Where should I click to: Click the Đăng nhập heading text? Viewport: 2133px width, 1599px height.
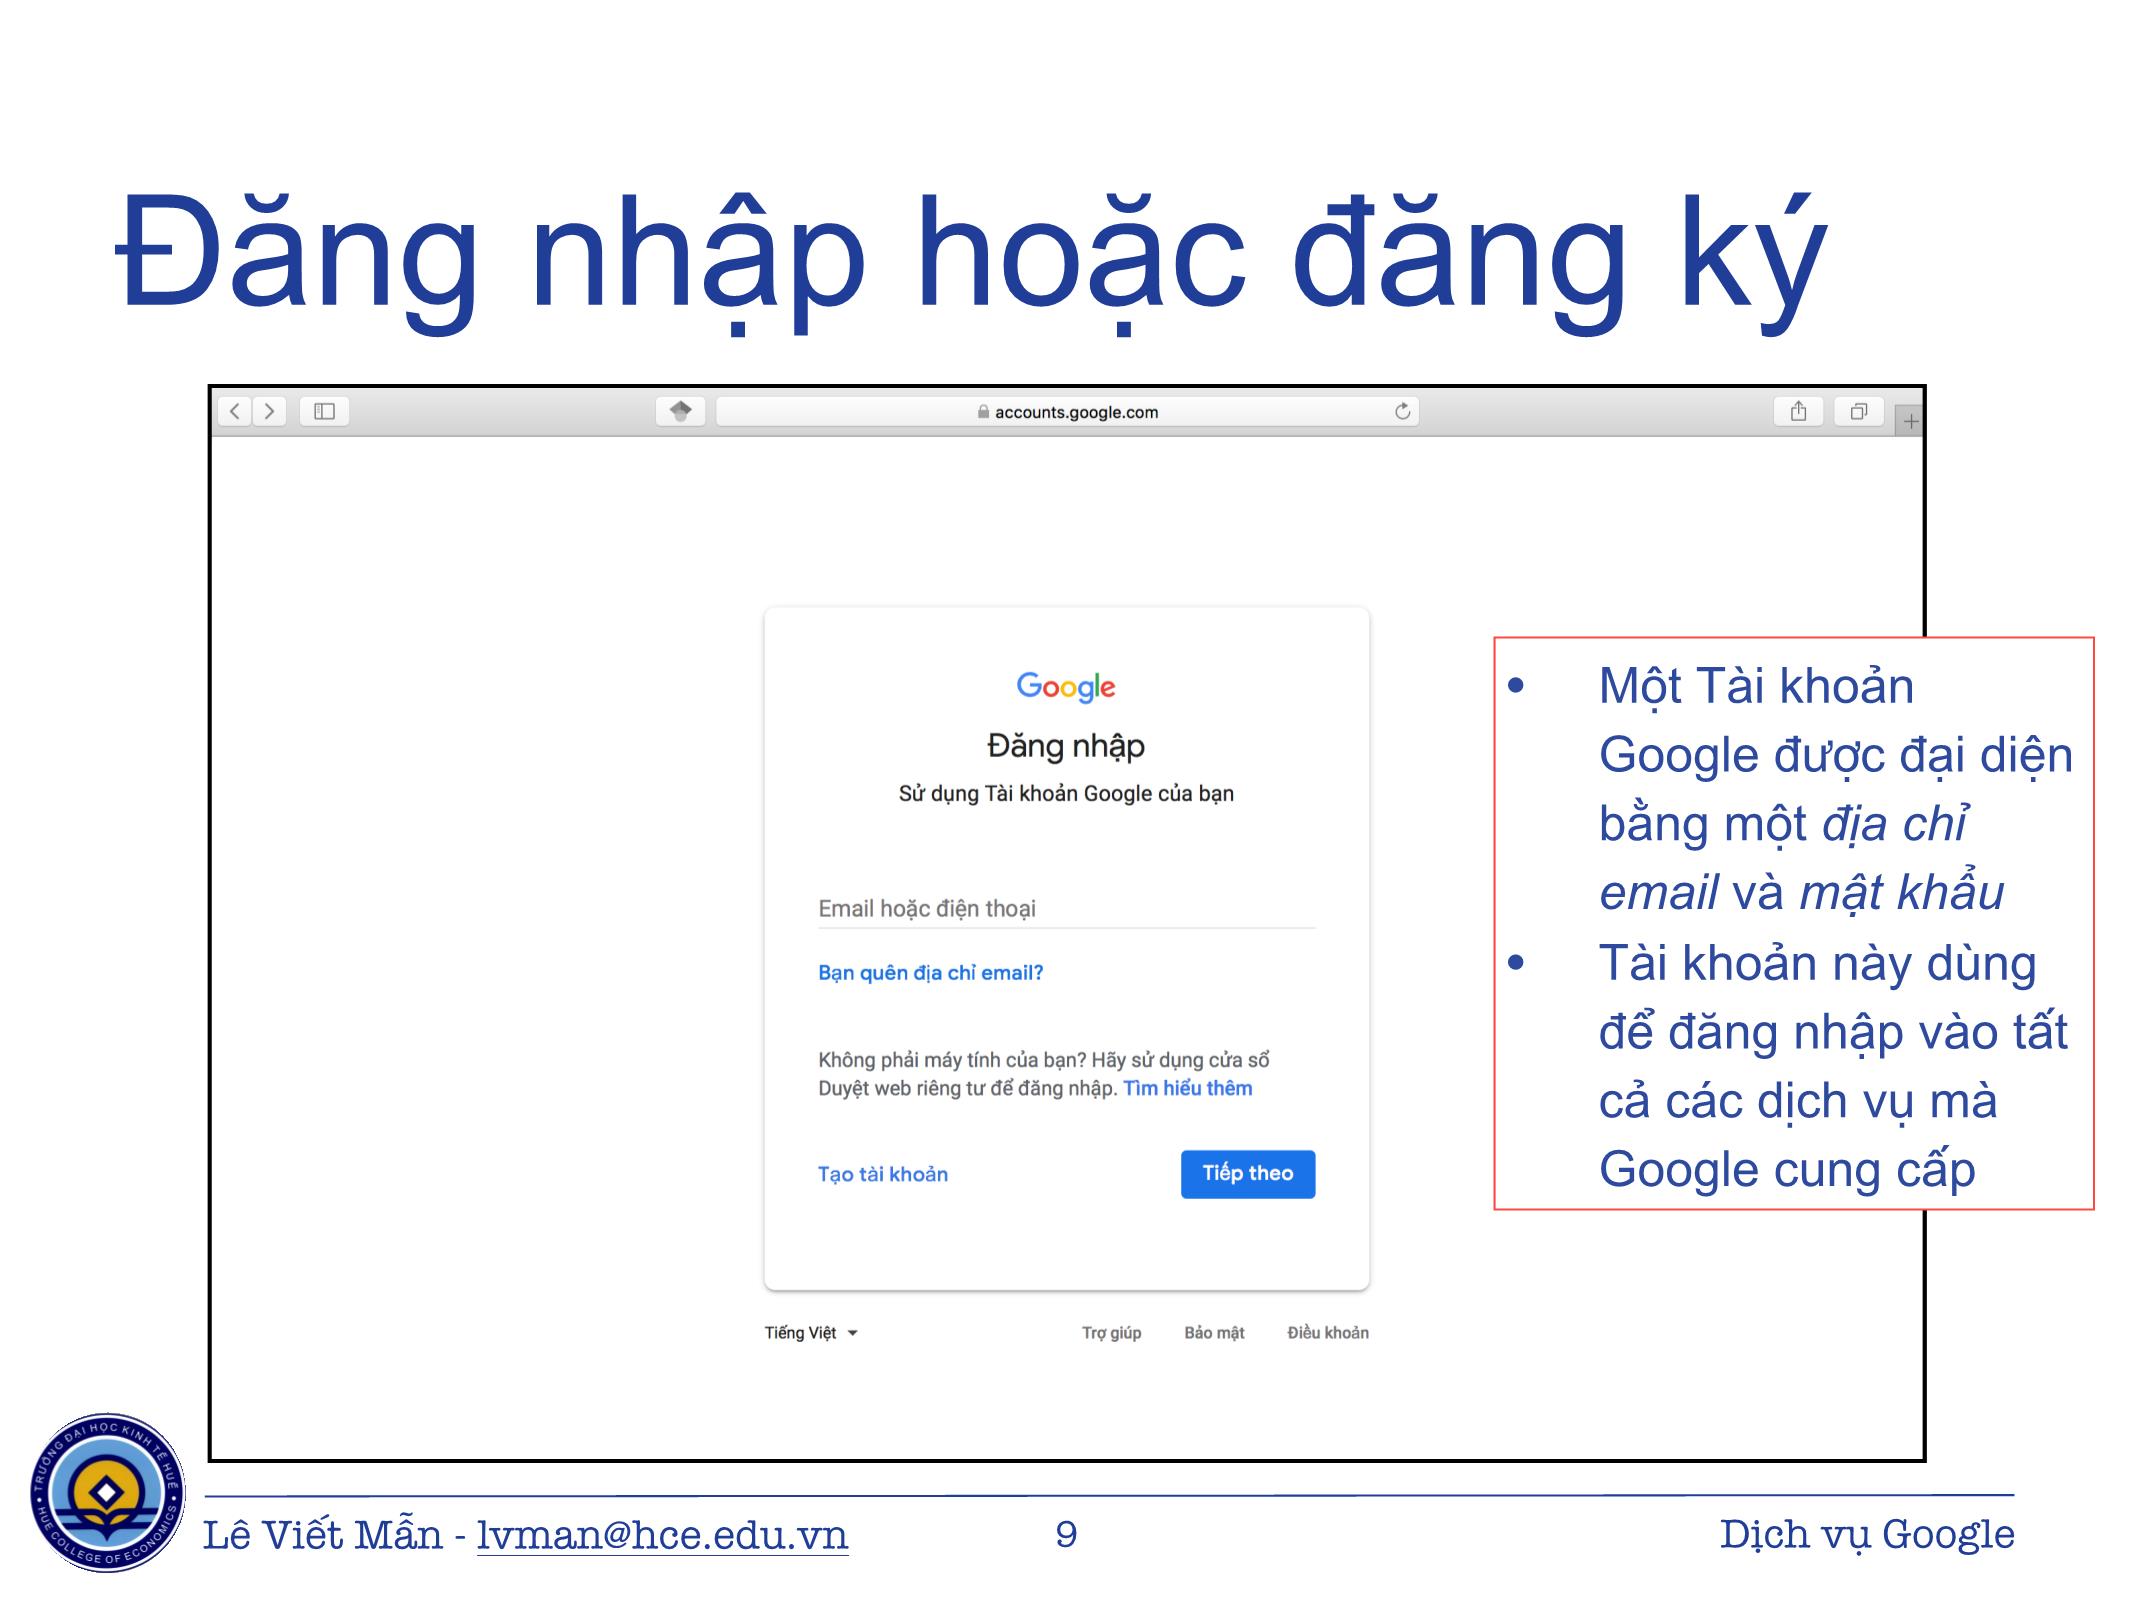[x=1066, y=746]
